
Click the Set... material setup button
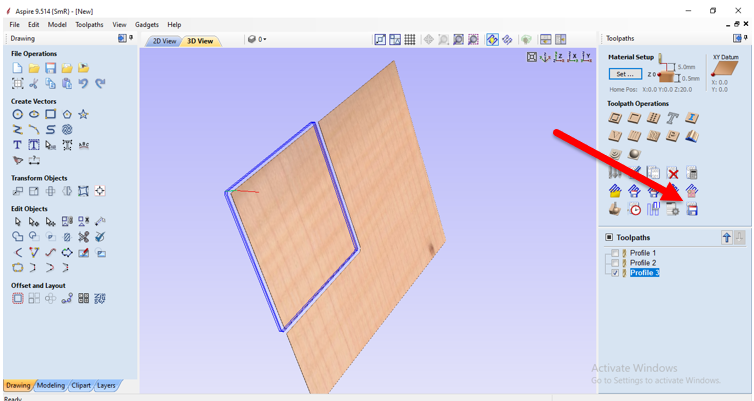tap(625, 74)
